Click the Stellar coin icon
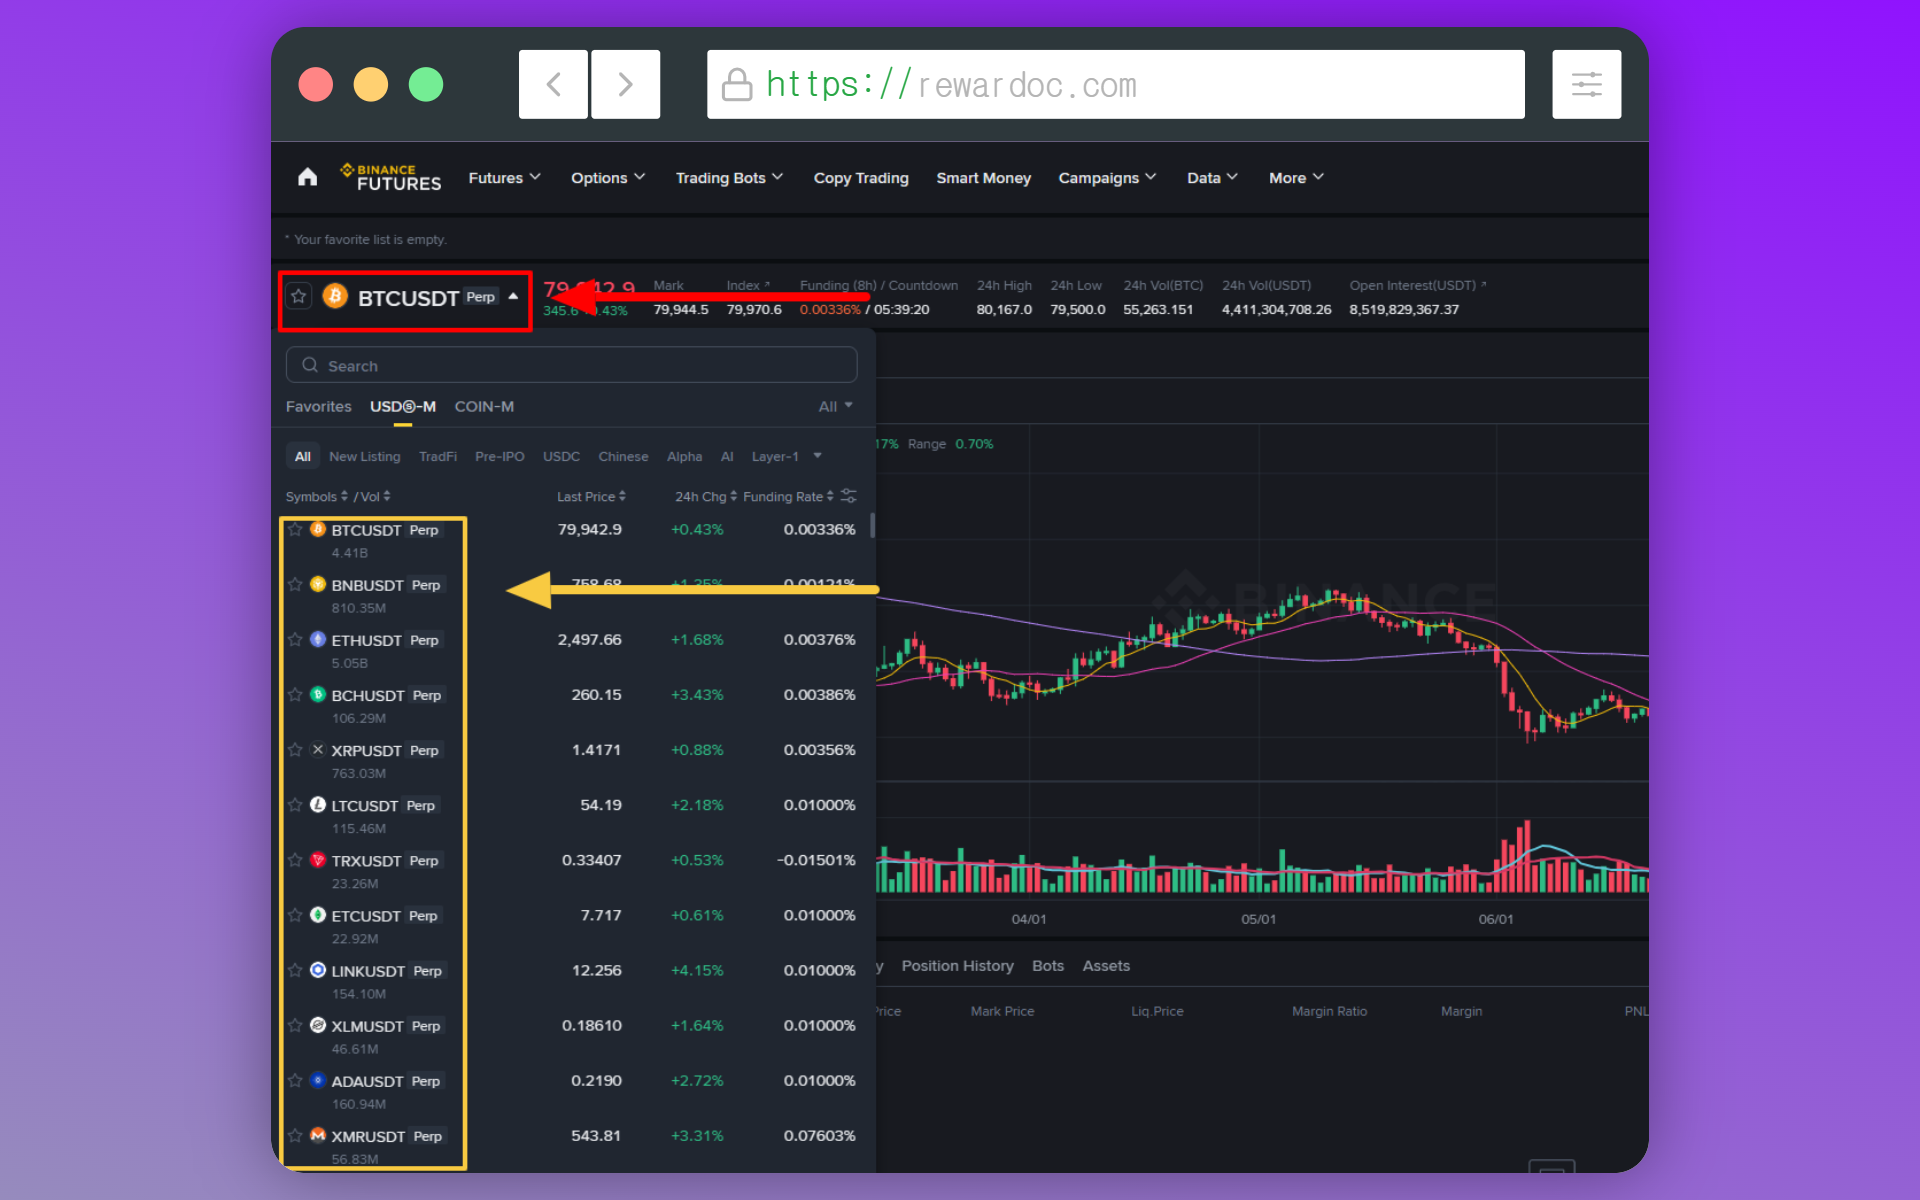The height and width of the screenshot is (1200, 1920). point(318,1025)
